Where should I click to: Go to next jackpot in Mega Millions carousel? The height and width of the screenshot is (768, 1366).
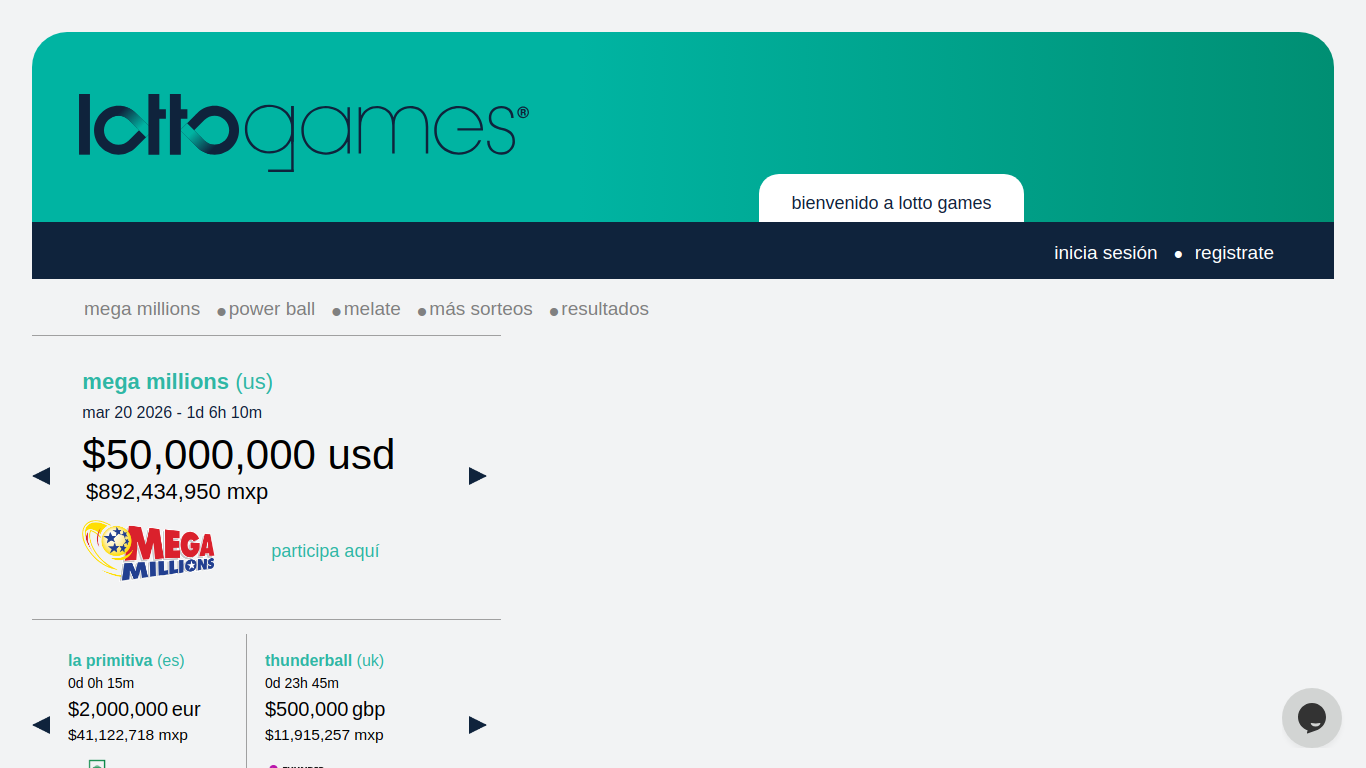(478, 476)
